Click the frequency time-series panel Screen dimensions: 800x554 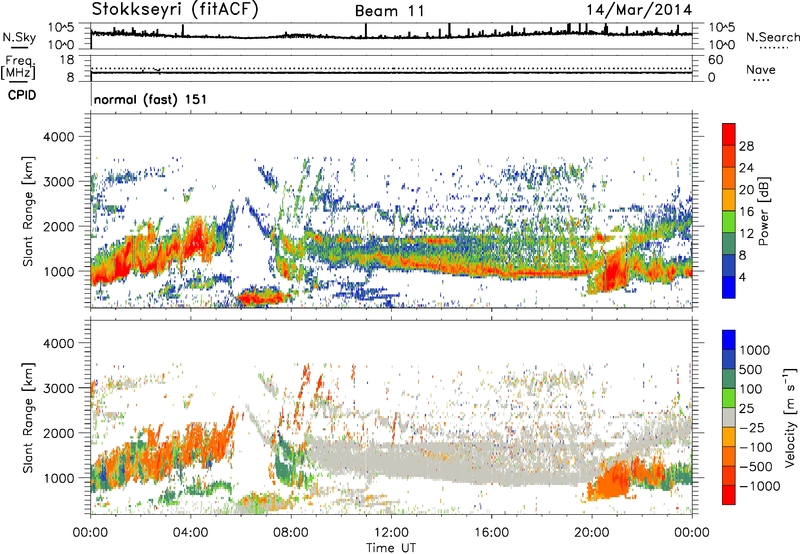tap(391, 68)
